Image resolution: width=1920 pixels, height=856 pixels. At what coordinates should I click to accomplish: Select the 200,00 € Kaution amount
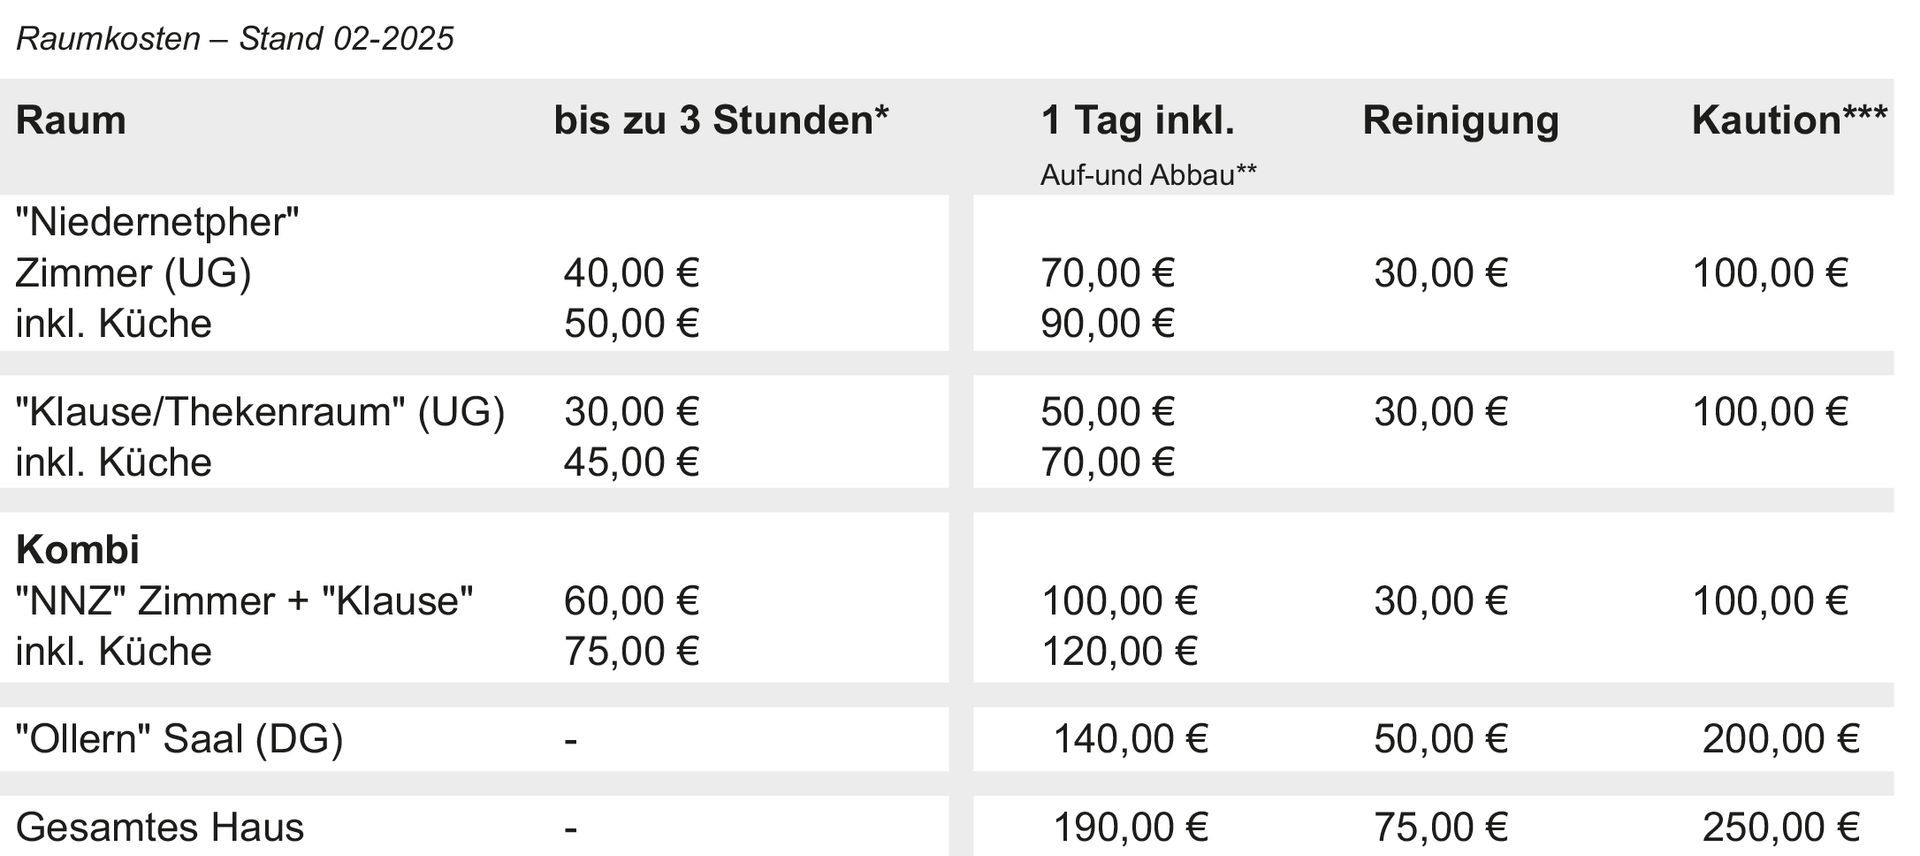[x=1780, y=740]
